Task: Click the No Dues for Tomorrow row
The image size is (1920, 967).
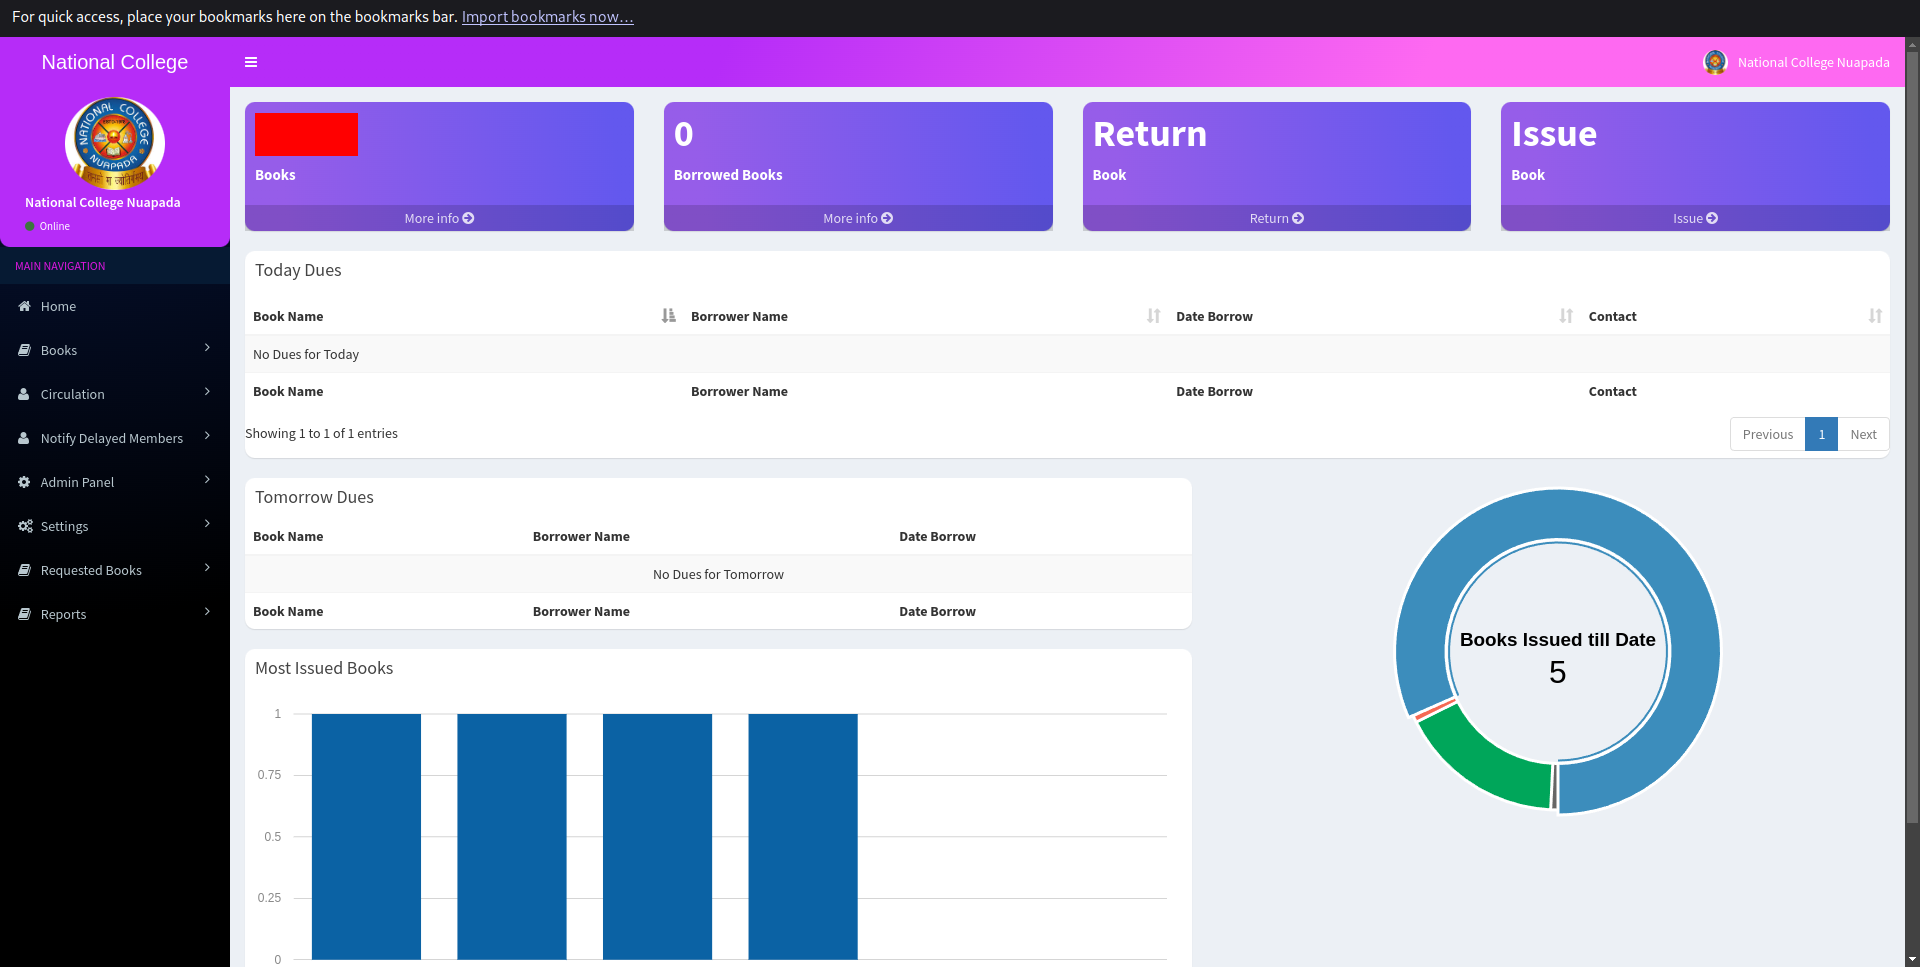Action: click(718, 574)
